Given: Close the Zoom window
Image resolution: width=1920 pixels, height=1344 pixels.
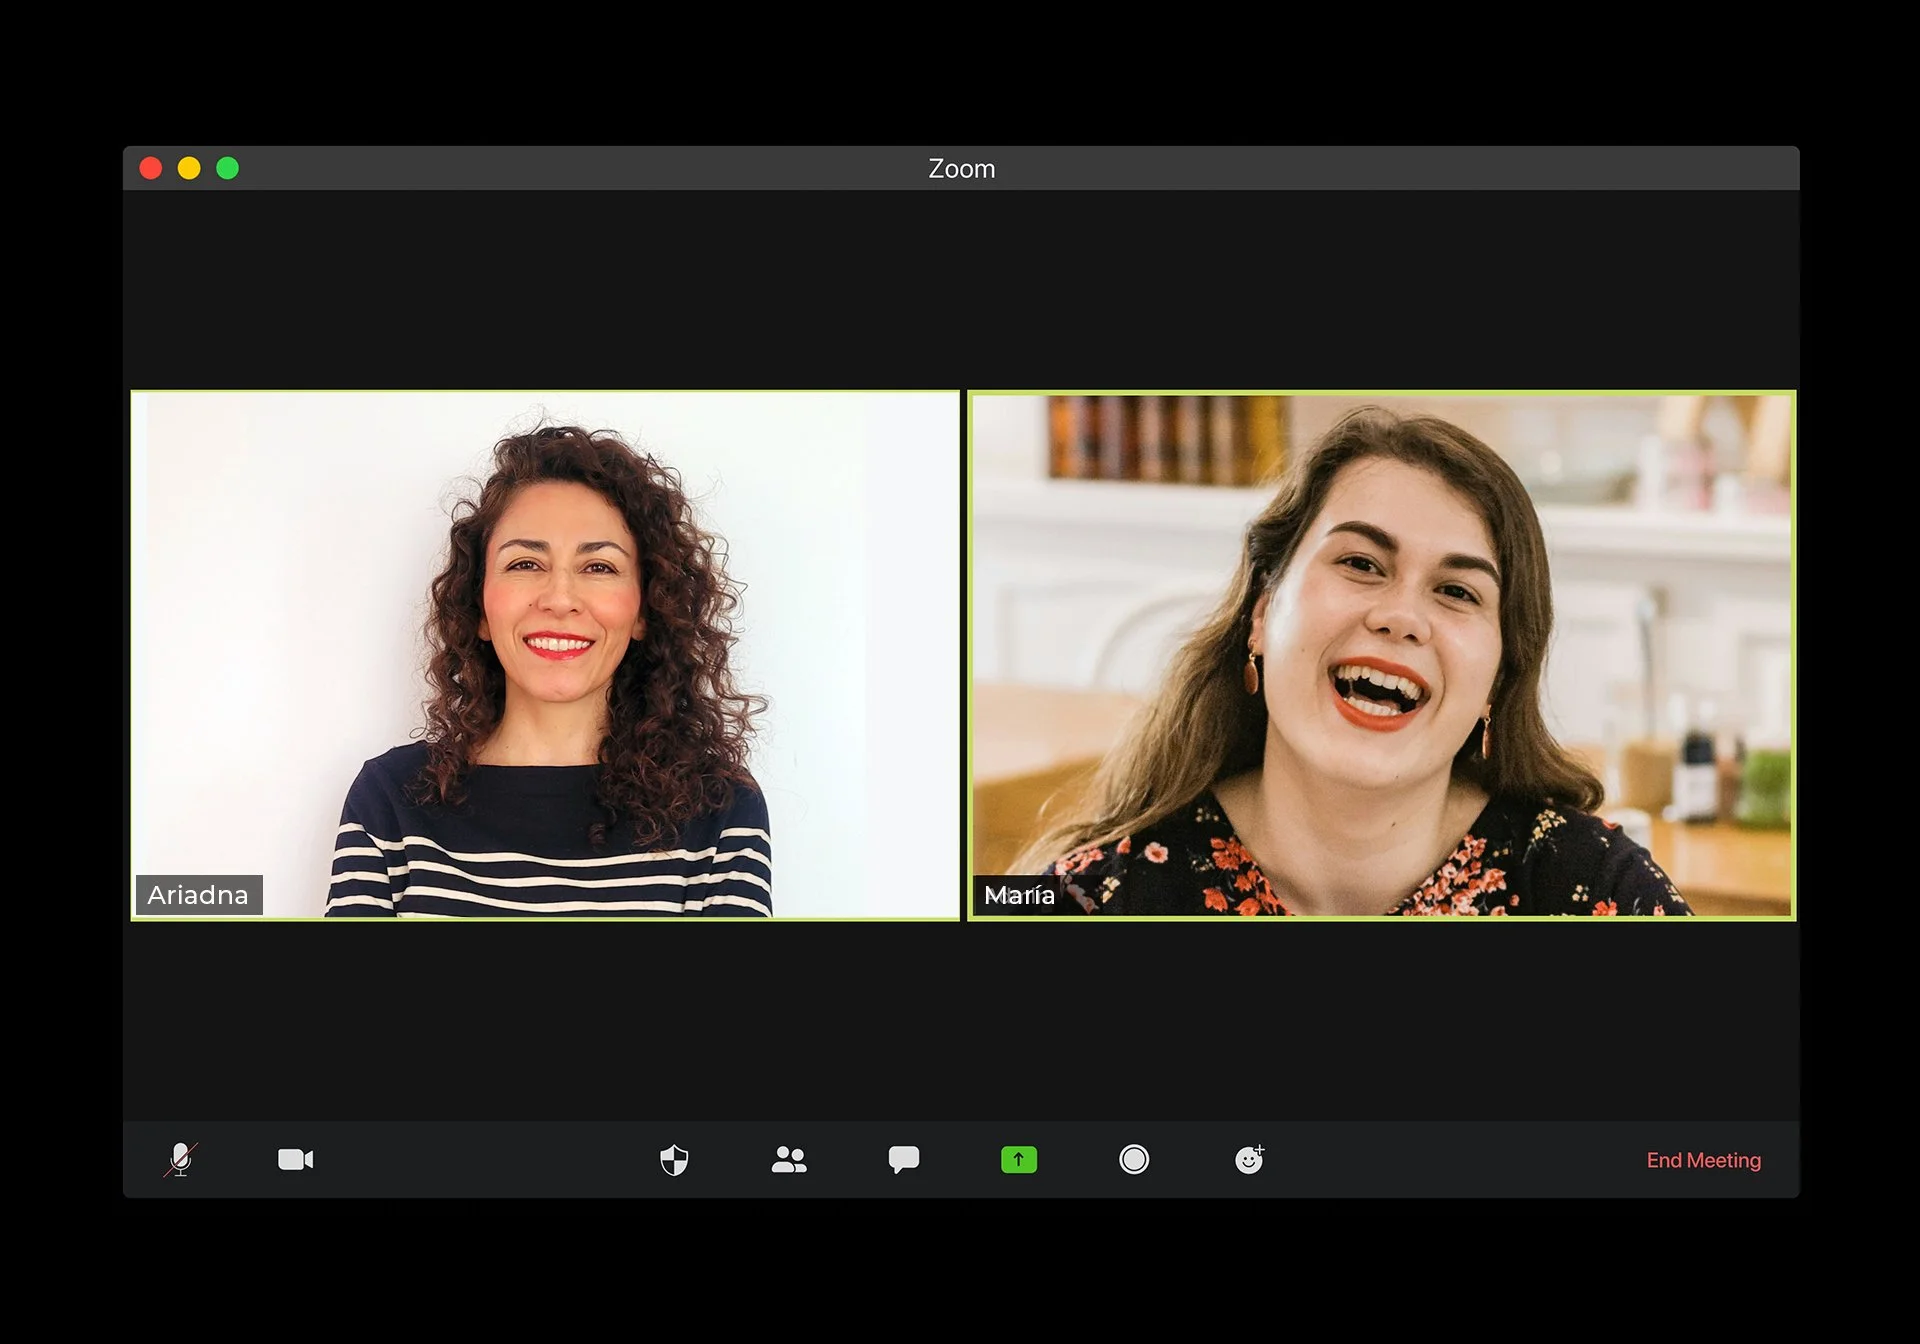Looking at the screenshot, I should tap(151, 168).
